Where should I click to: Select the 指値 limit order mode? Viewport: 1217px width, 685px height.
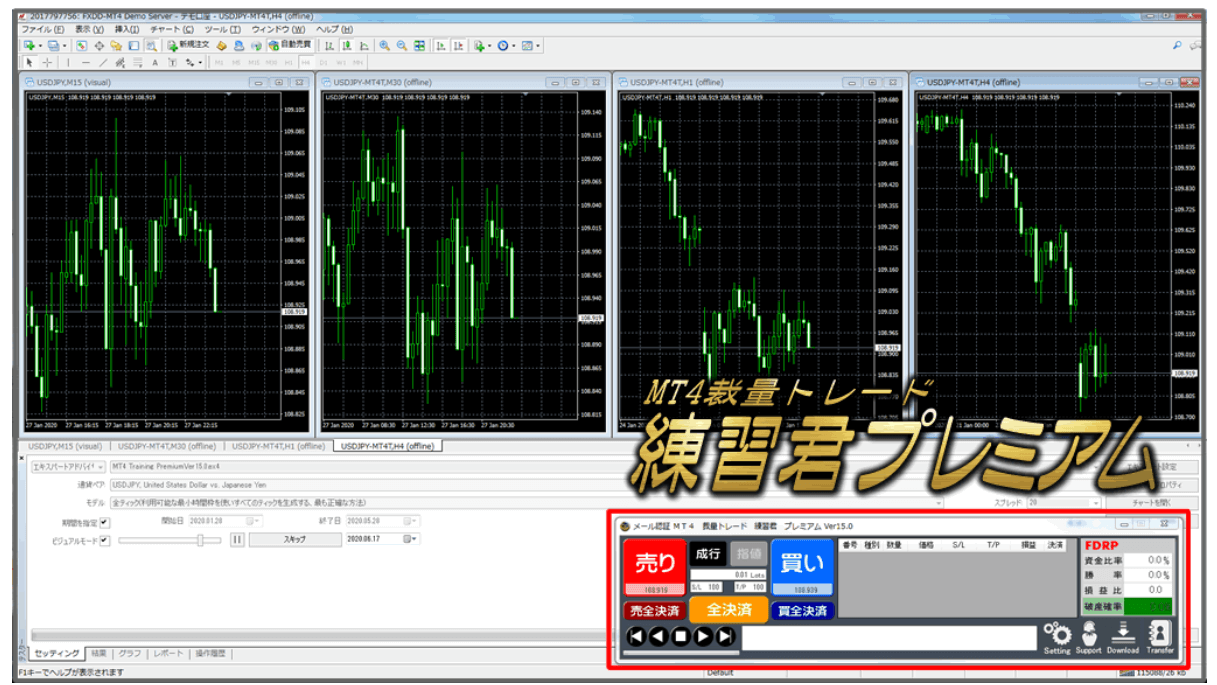click(749, 554)
